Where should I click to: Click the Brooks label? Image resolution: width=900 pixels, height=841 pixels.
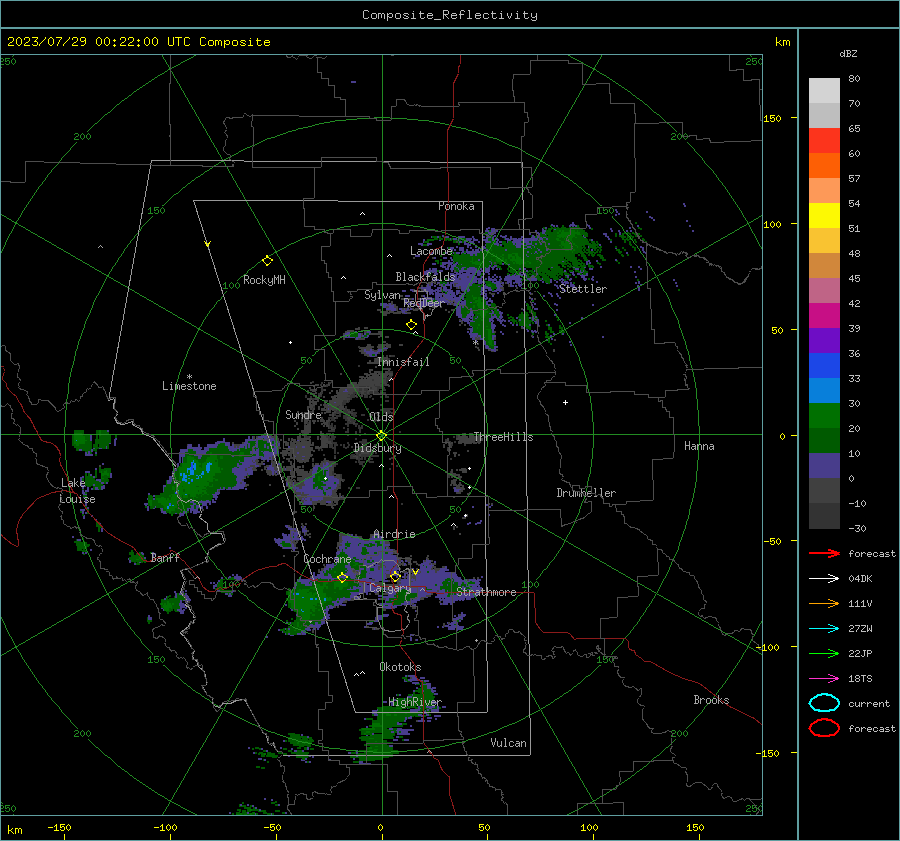pos(711,700)
